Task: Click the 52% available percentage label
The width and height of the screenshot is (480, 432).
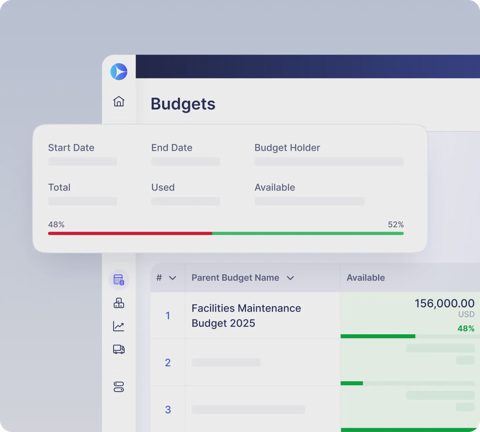Action: [396, 224]
